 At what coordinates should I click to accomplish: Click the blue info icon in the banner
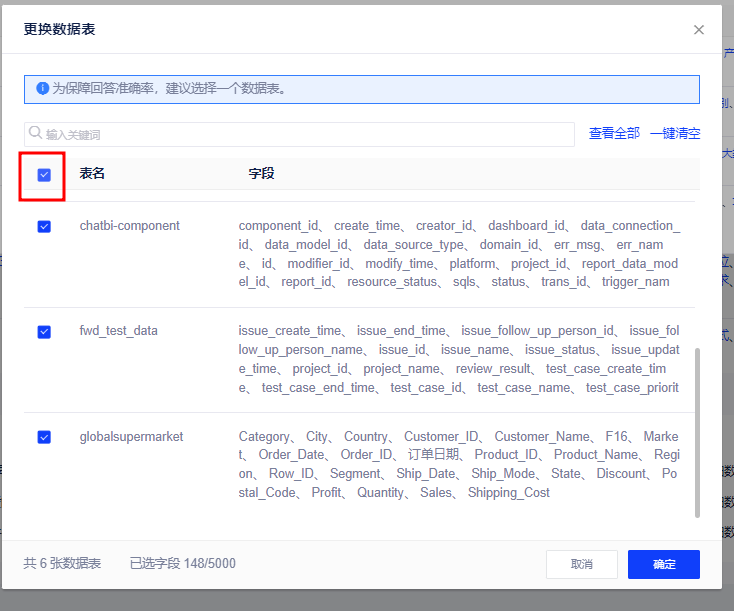click(42, 88)
